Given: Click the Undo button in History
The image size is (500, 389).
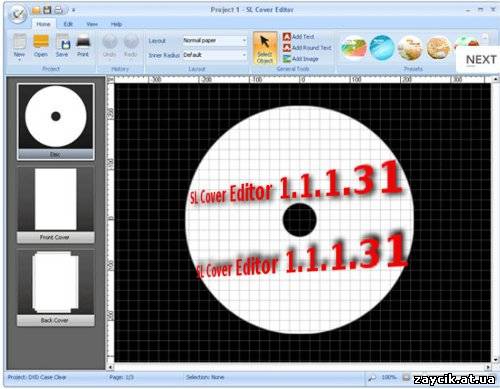Looking at the screenshot, I should click(x=110, y=46).
